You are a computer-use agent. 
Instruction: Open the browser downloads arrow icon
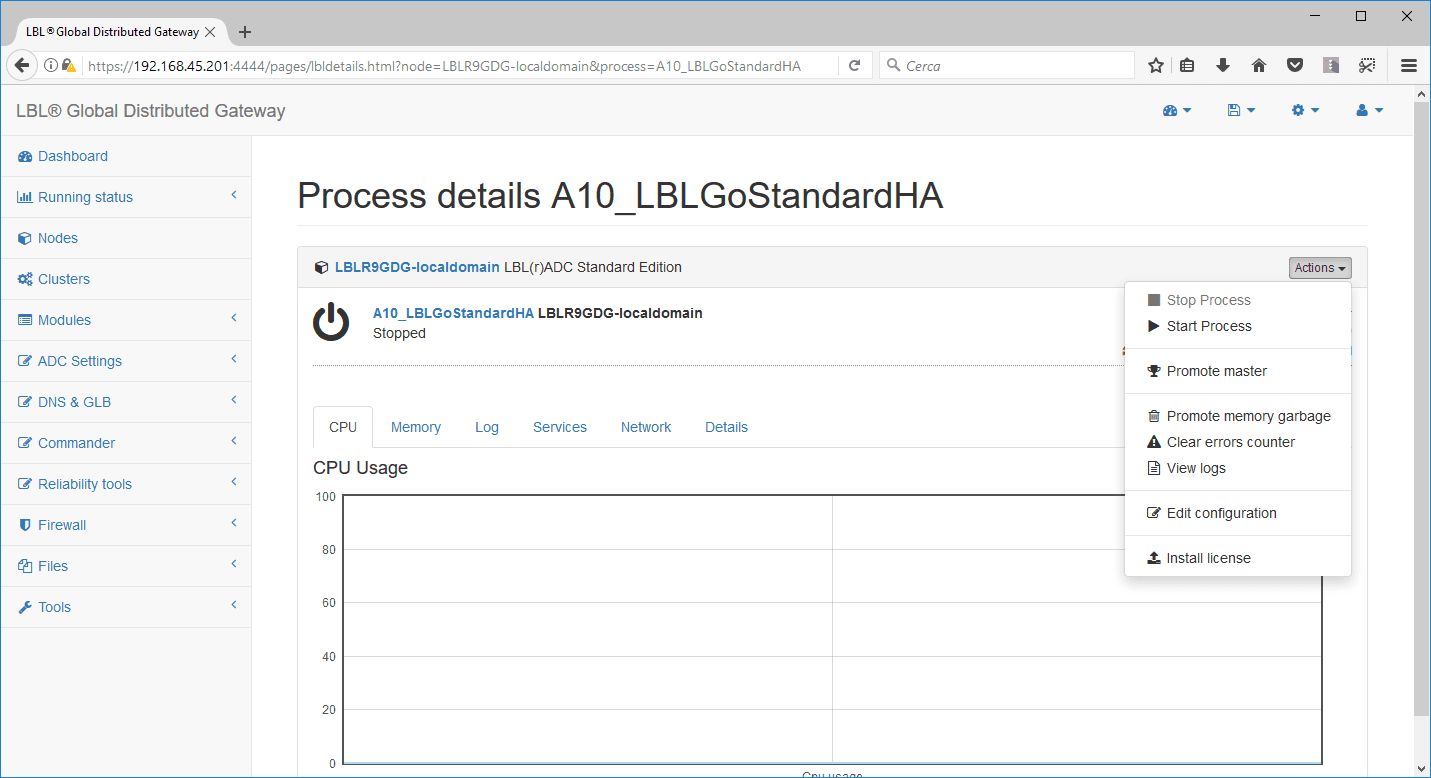(x=1222, y=66)
